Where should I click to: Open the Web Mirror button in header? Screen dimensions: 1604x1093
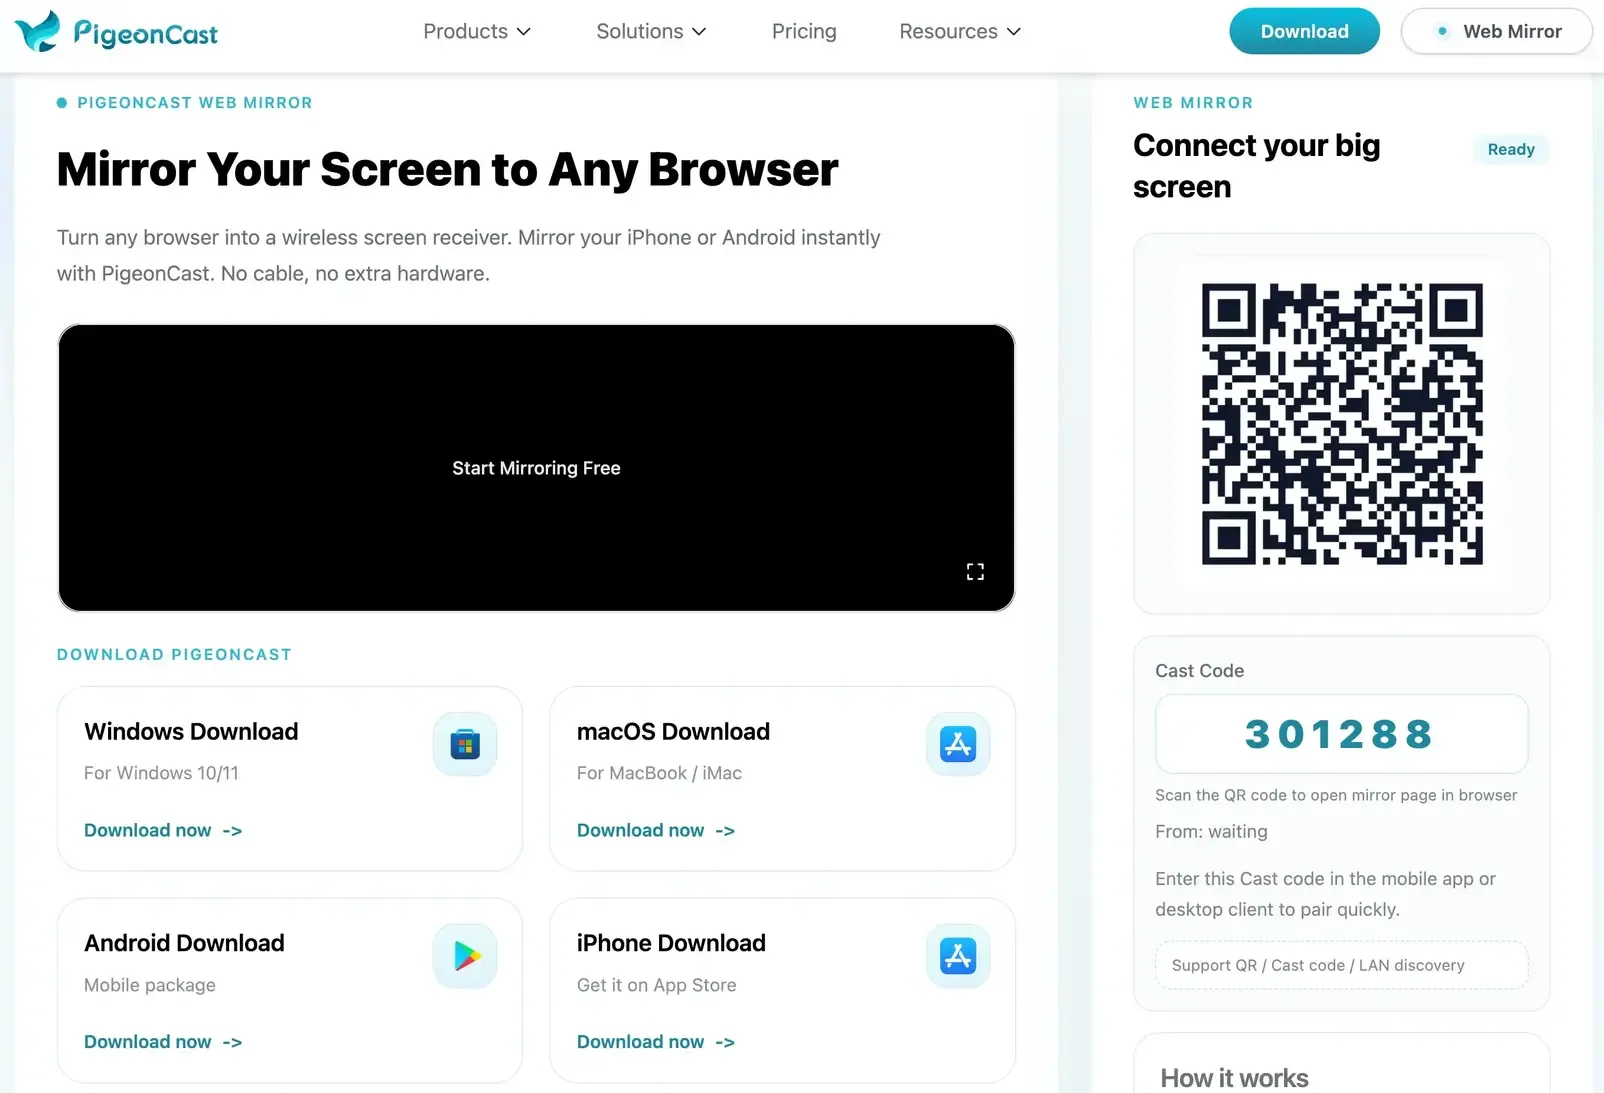1496,31
